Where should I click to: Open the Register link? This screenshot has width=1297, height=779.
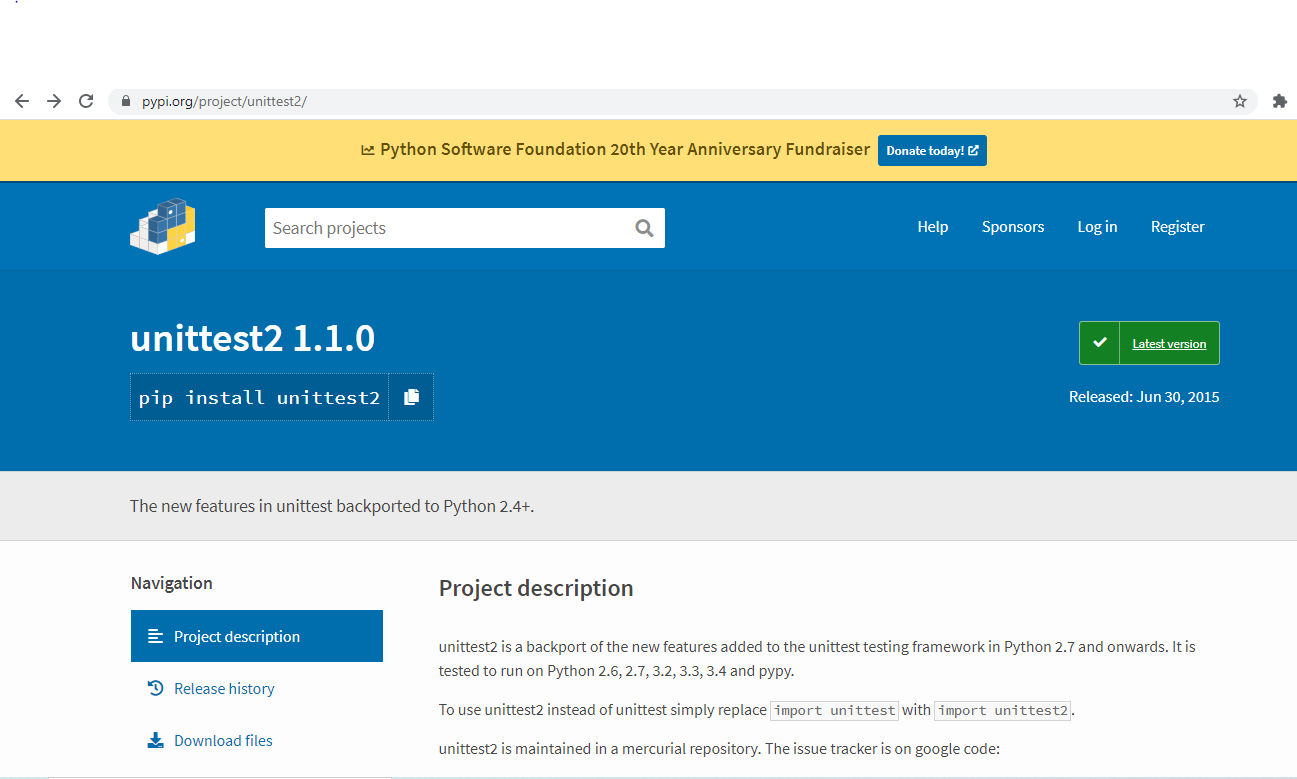[x=1178, y=227]
